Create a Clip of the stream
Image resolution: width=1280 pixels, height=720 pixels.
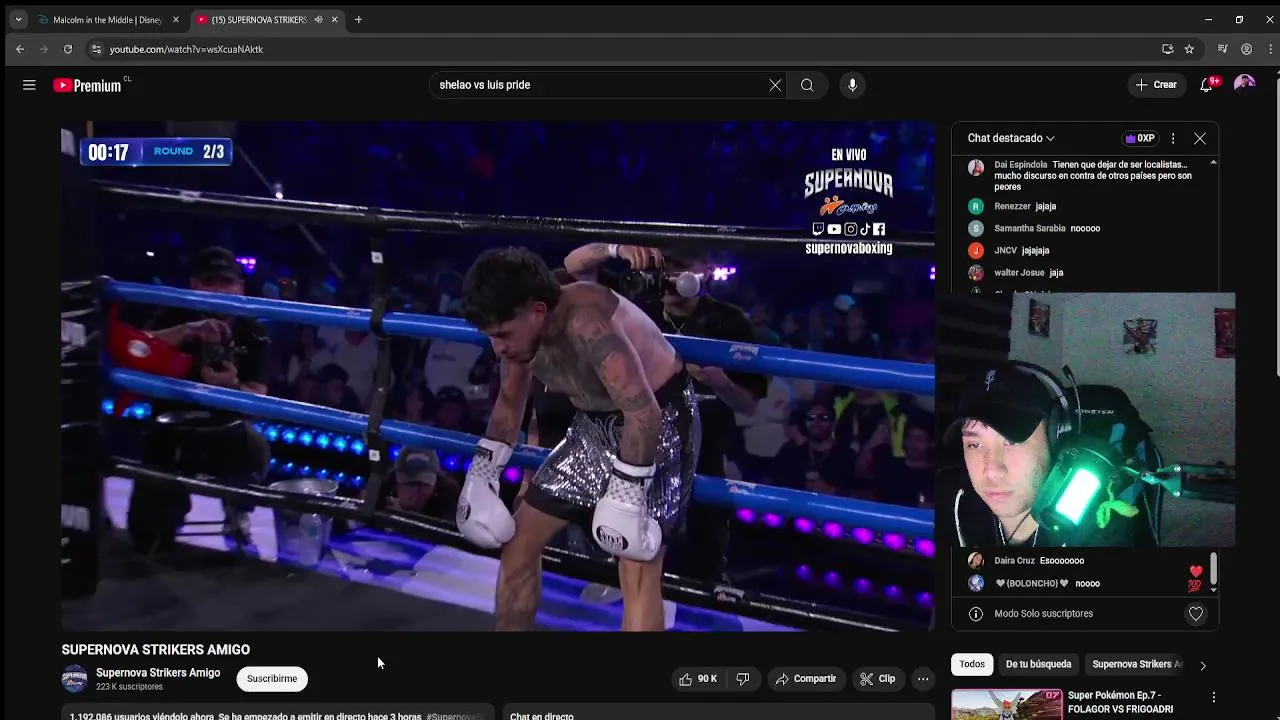[x=878, y=679]
